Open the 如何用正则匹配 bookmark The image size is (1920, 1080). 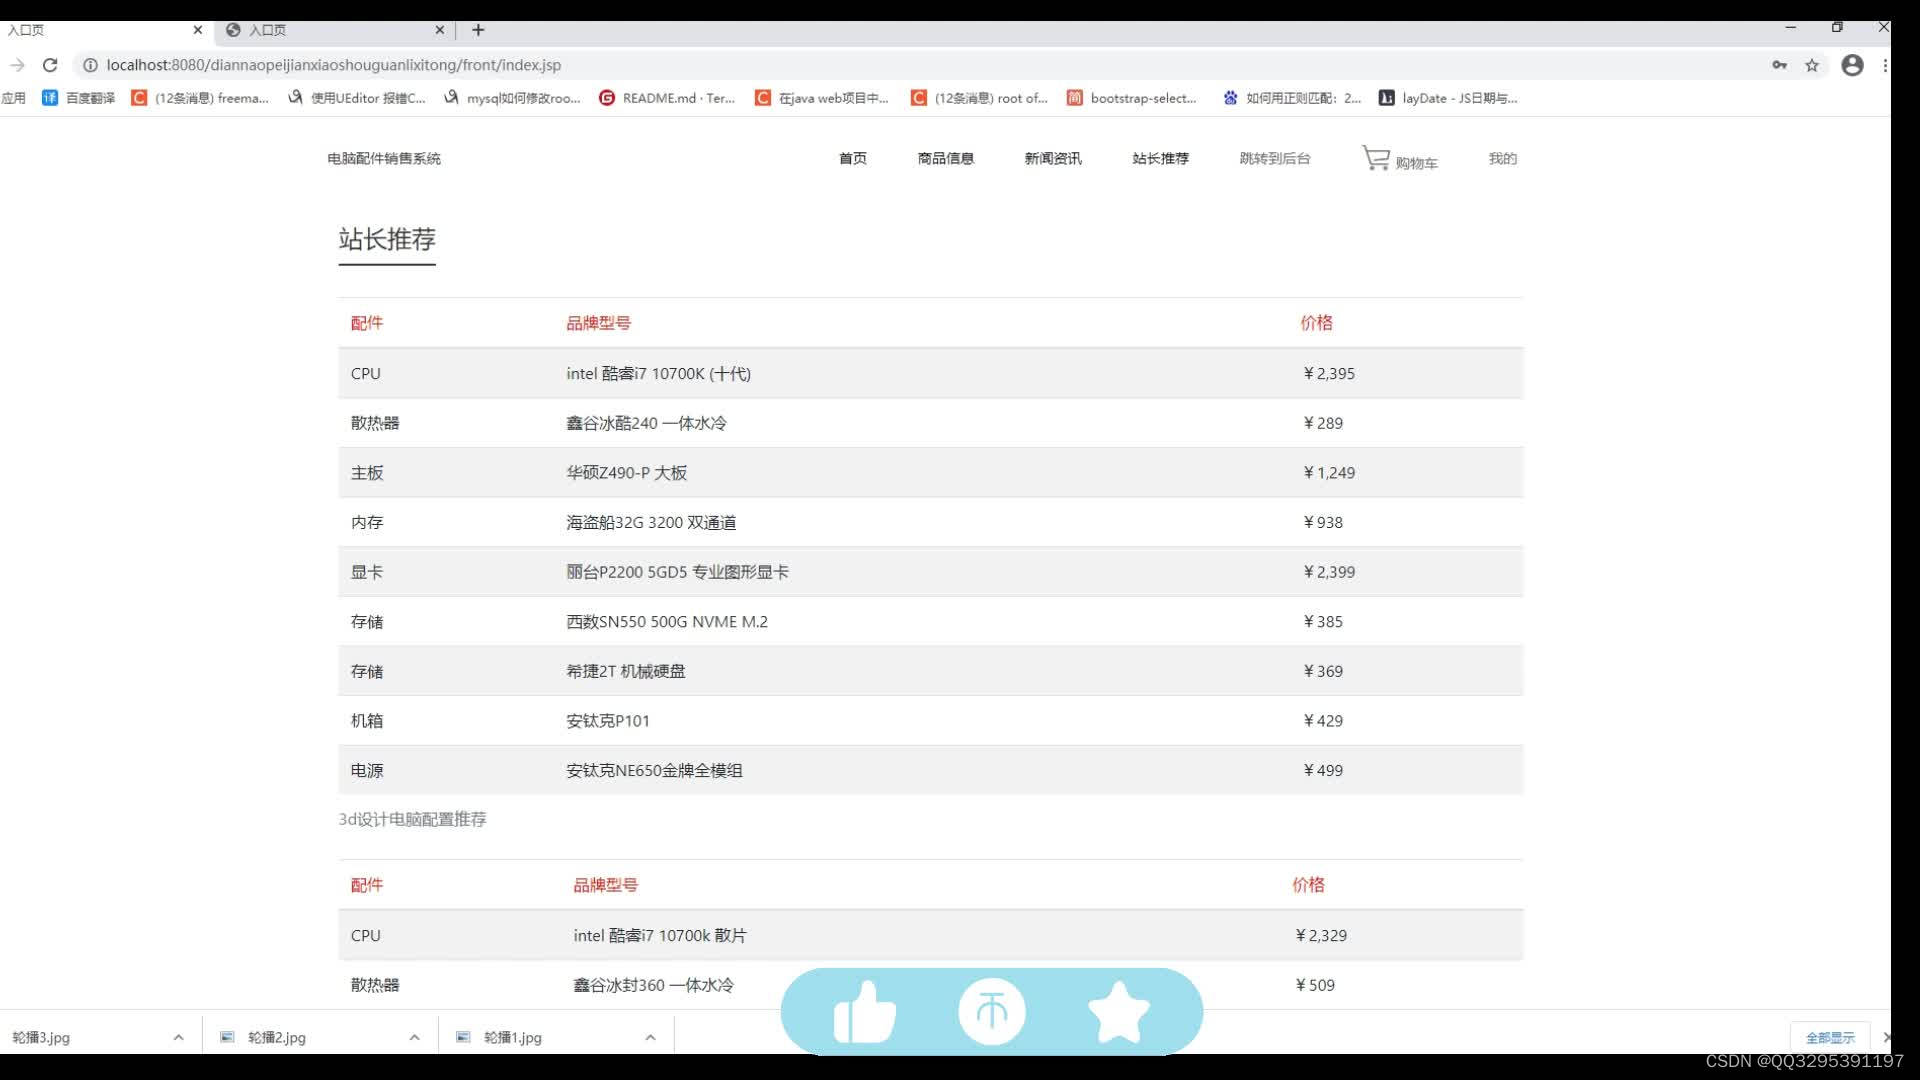1292,98
